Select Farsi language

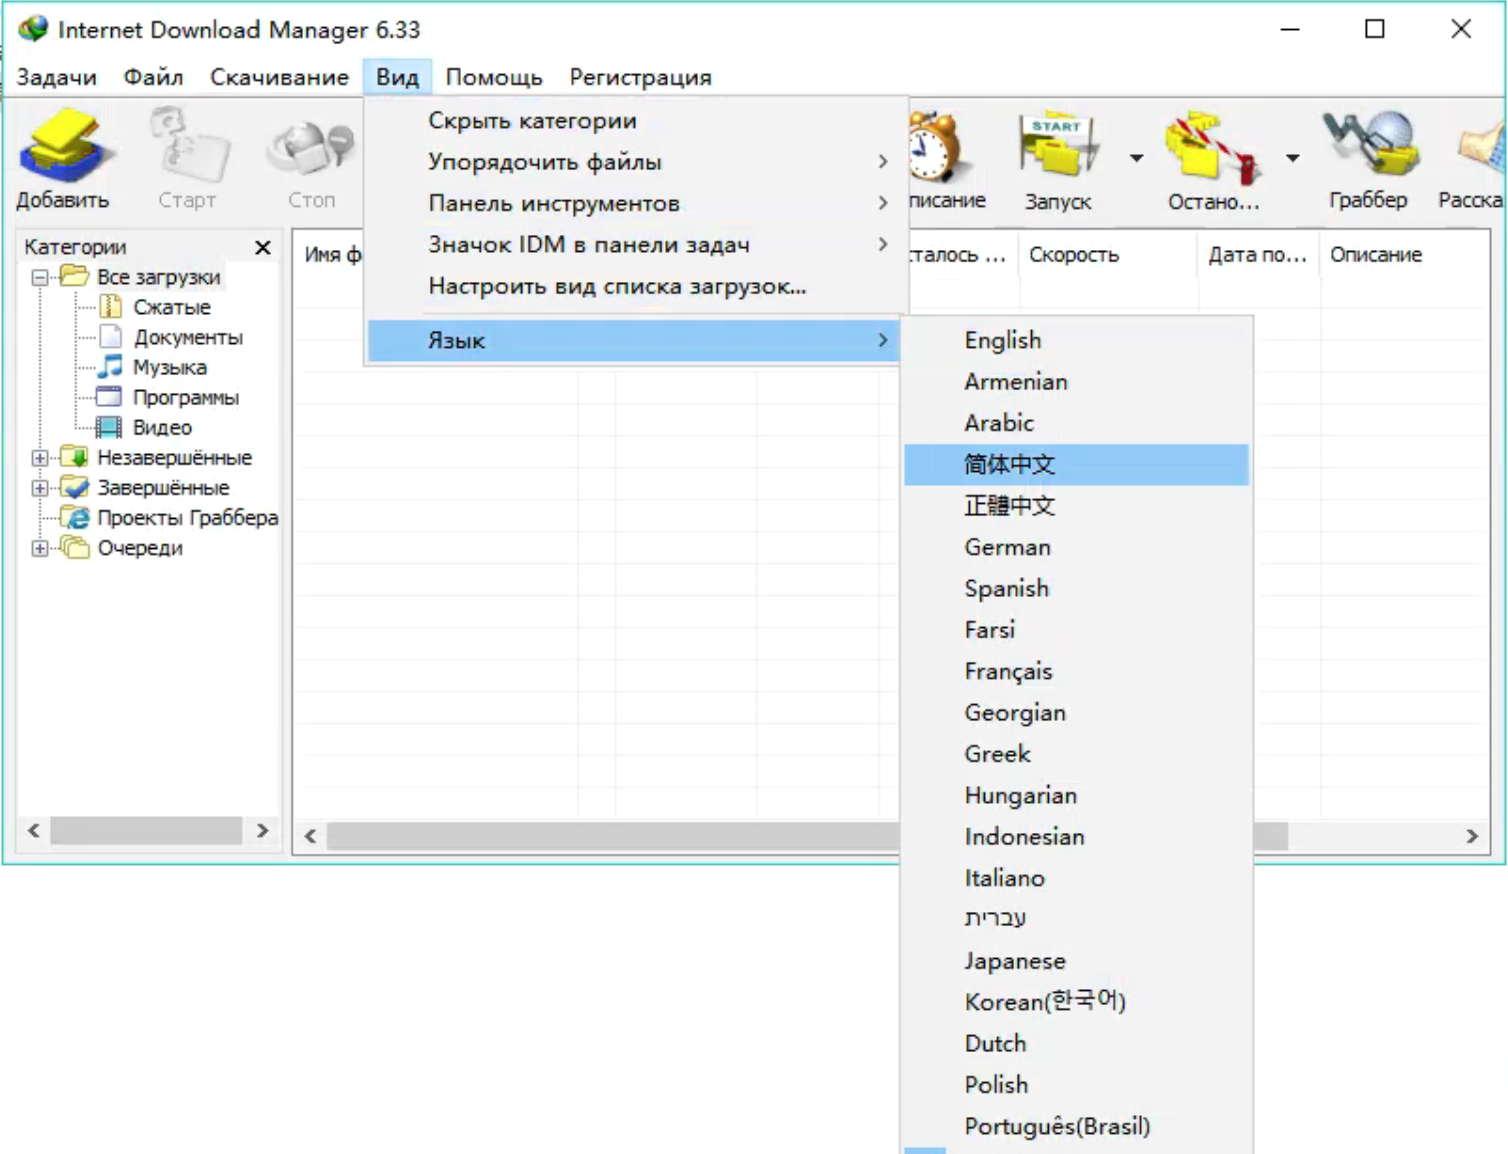[1076, 630]
